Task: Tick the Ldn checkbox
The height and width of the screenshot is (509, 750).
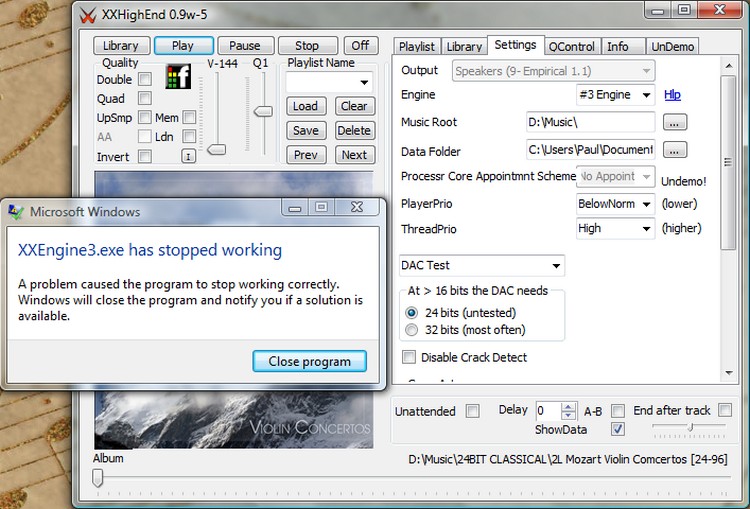Action: click(x=189, y=136)
